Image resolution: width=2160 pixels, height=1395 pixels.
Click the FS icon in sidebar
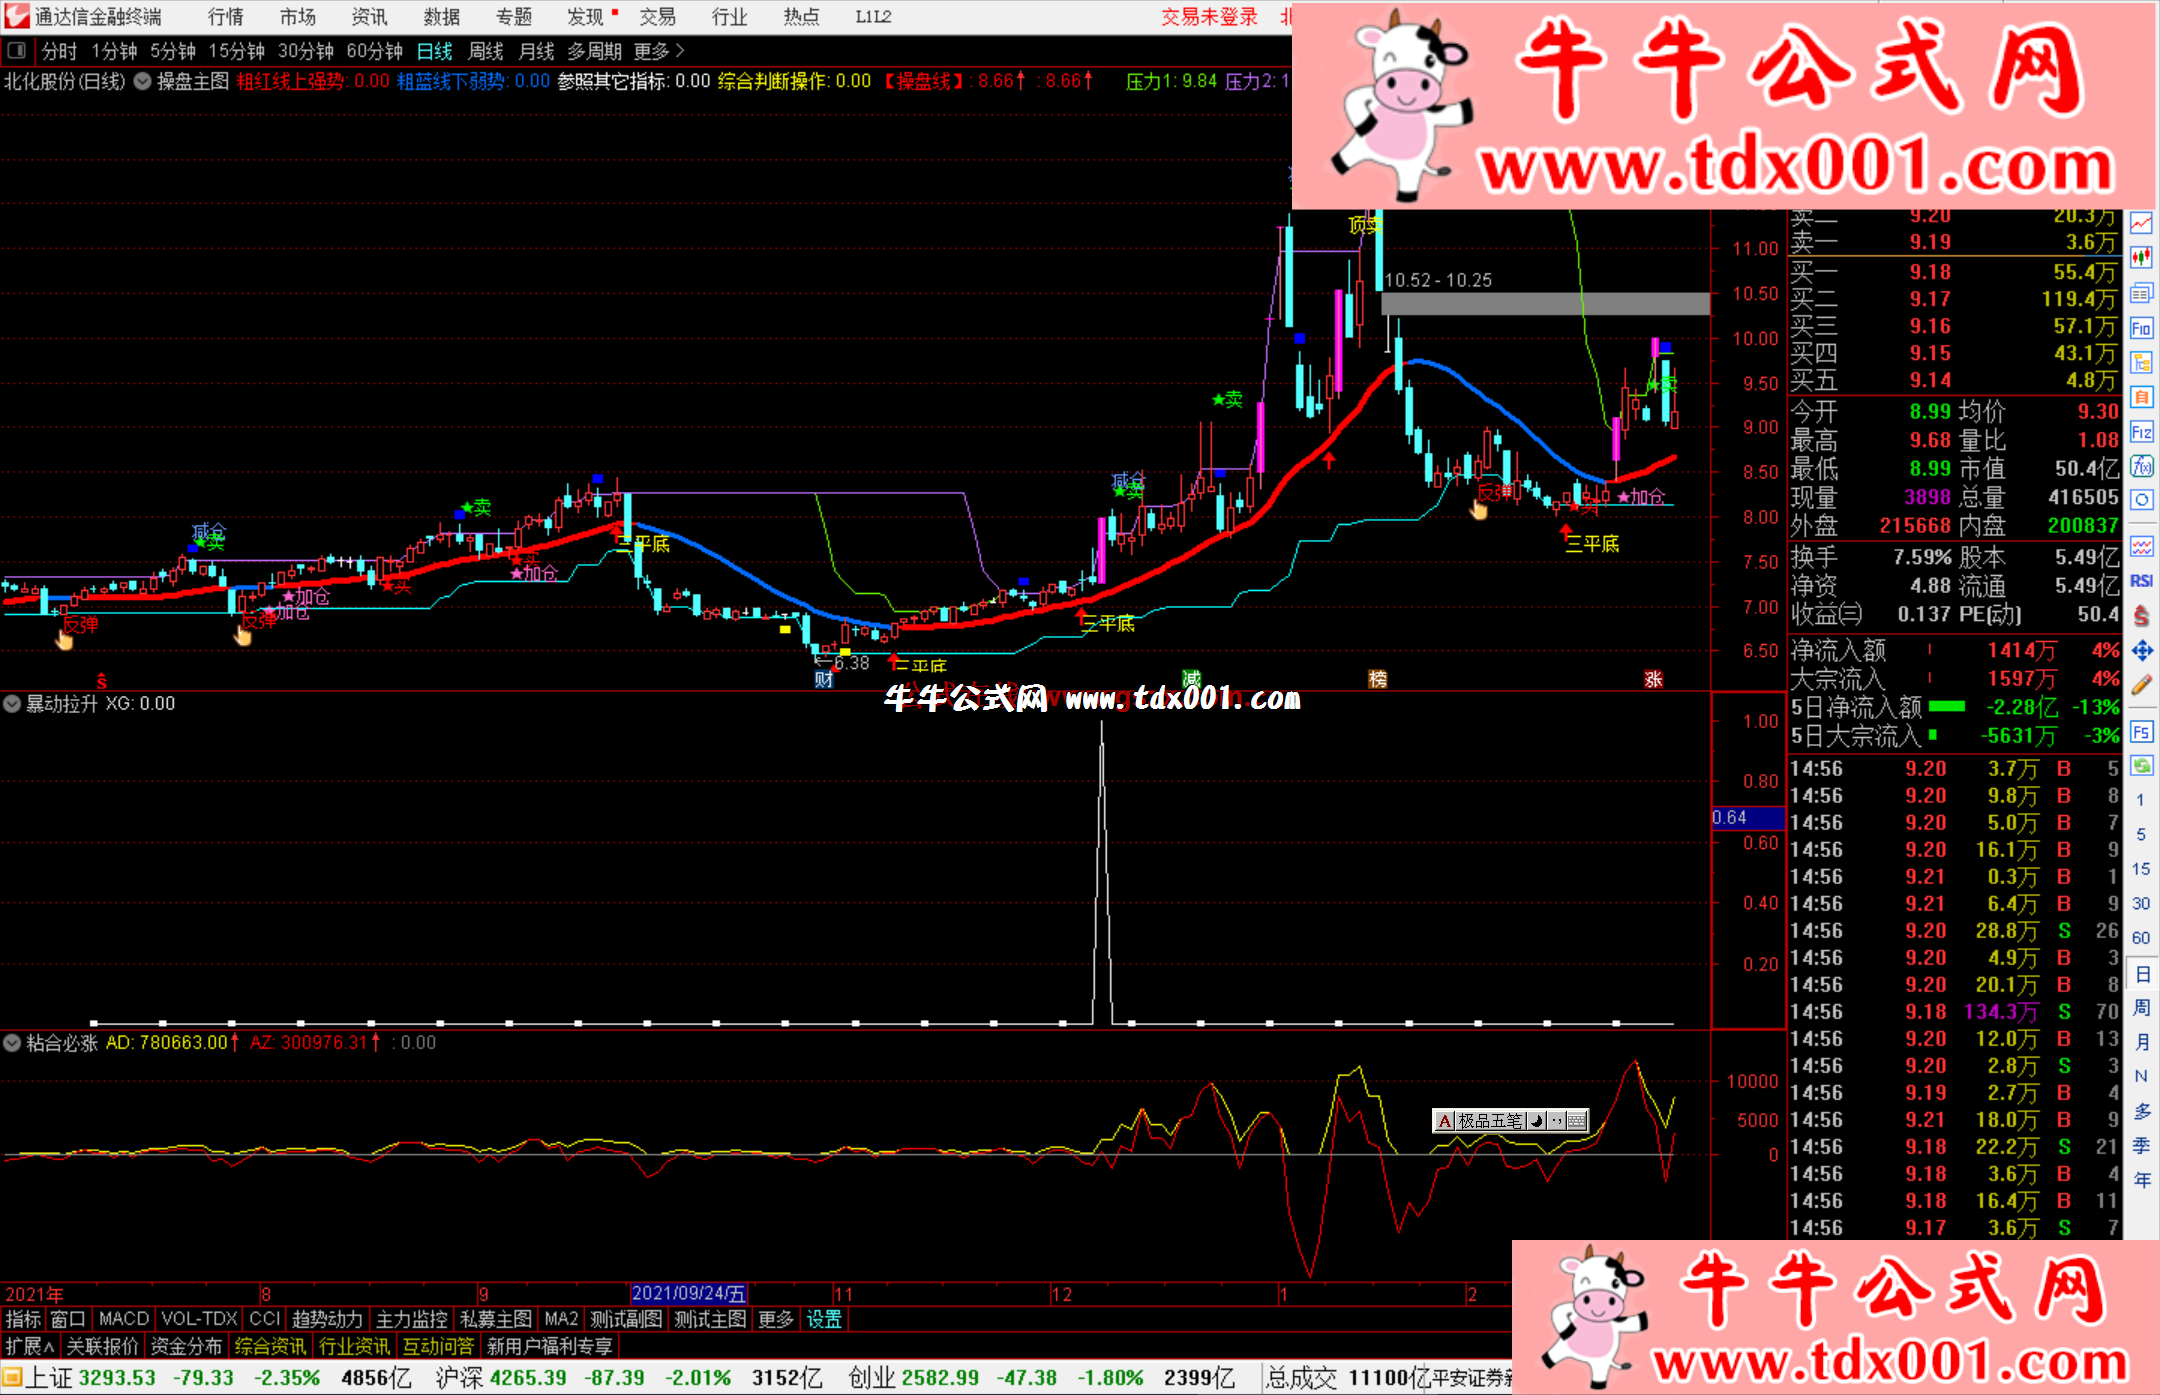tap(2141, 732)
